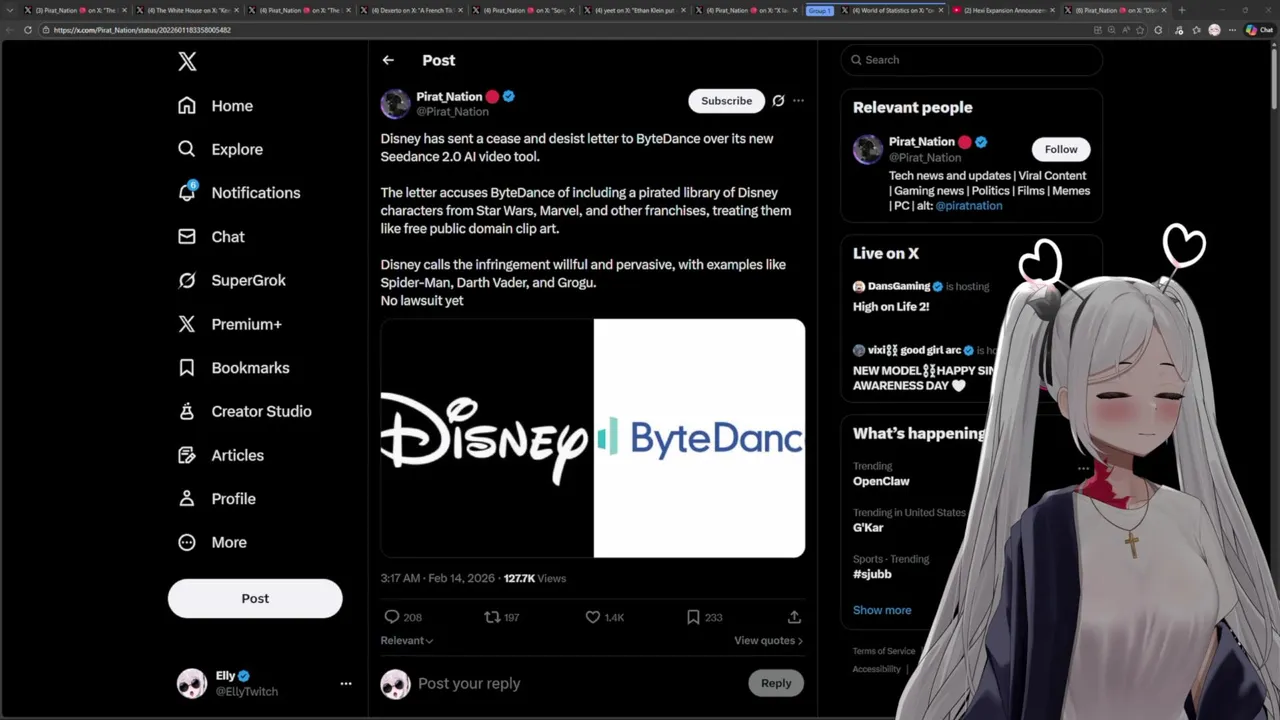Open Creator Studio in the sidebar
The image size is (1280, 720).
(244, 411)
